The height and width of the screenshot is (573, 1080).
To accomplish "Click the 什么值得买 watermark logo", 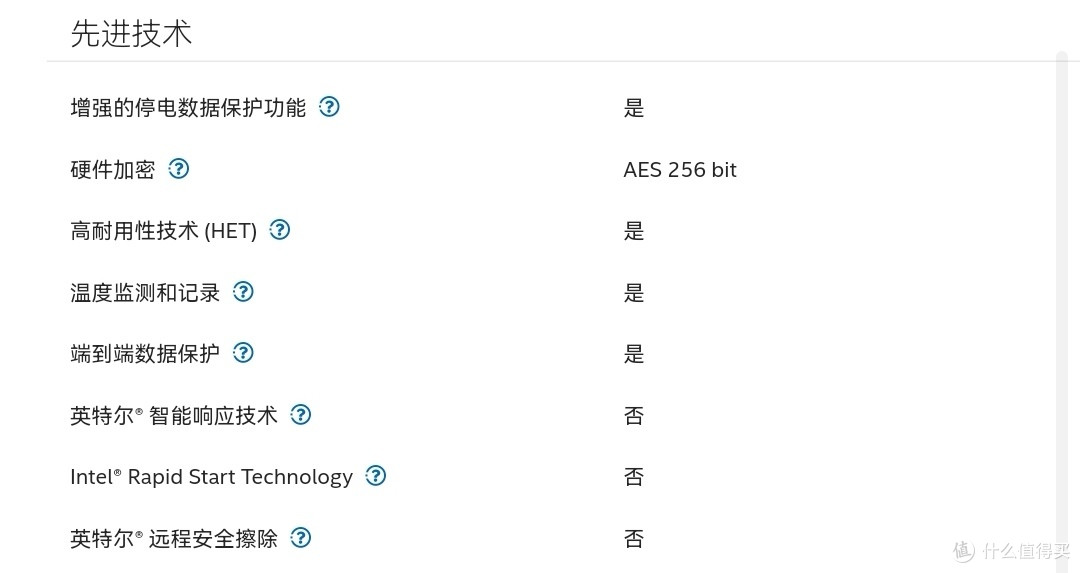I will (1012, 550).
